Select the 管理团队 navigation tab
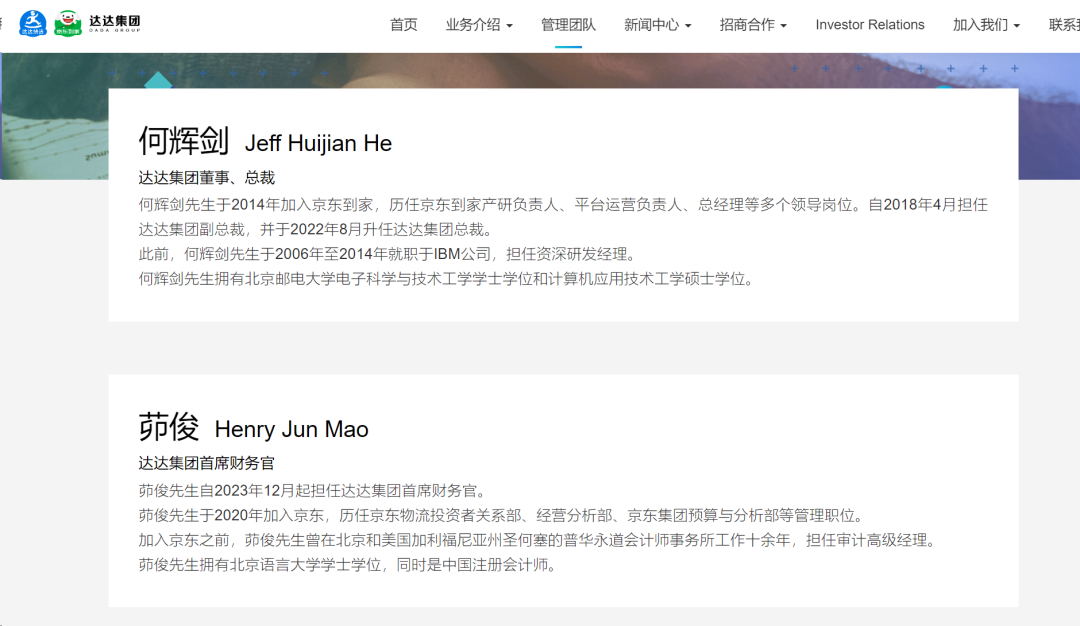The height and width of the screenshot is (626, 1080). [x=568, y=25]
